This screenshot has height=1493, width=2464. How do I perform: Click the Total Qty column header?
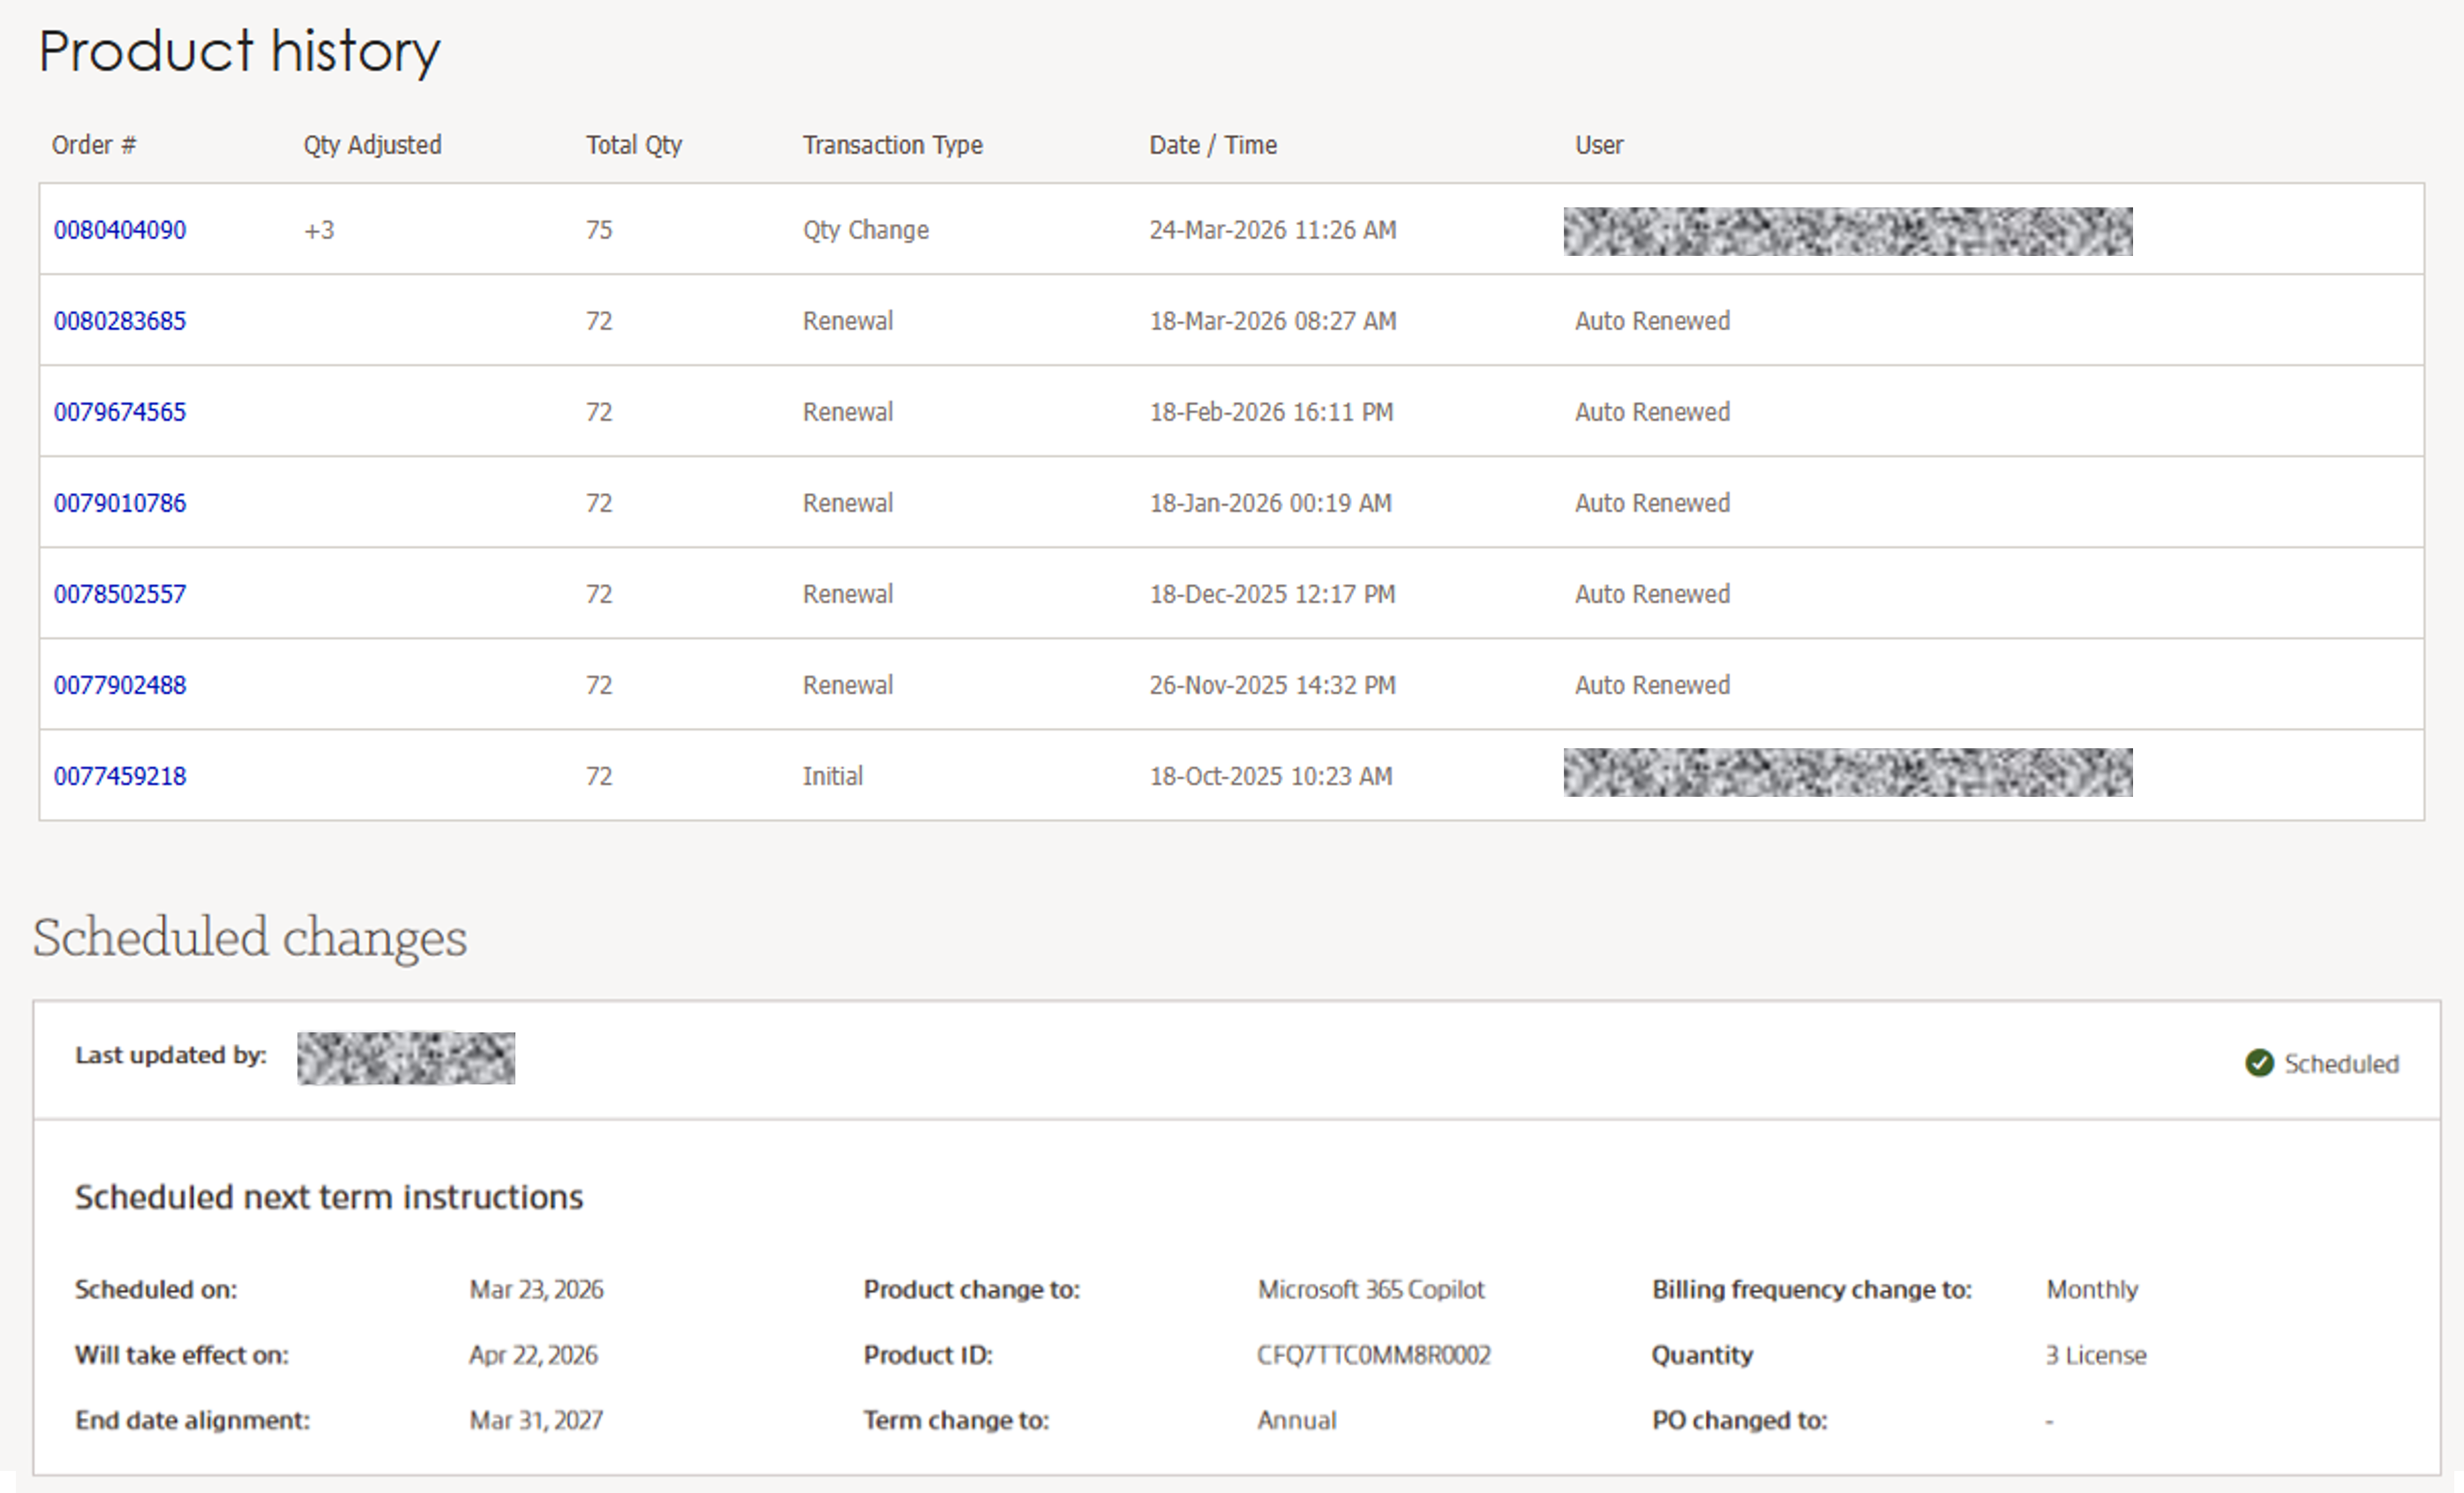634,145
